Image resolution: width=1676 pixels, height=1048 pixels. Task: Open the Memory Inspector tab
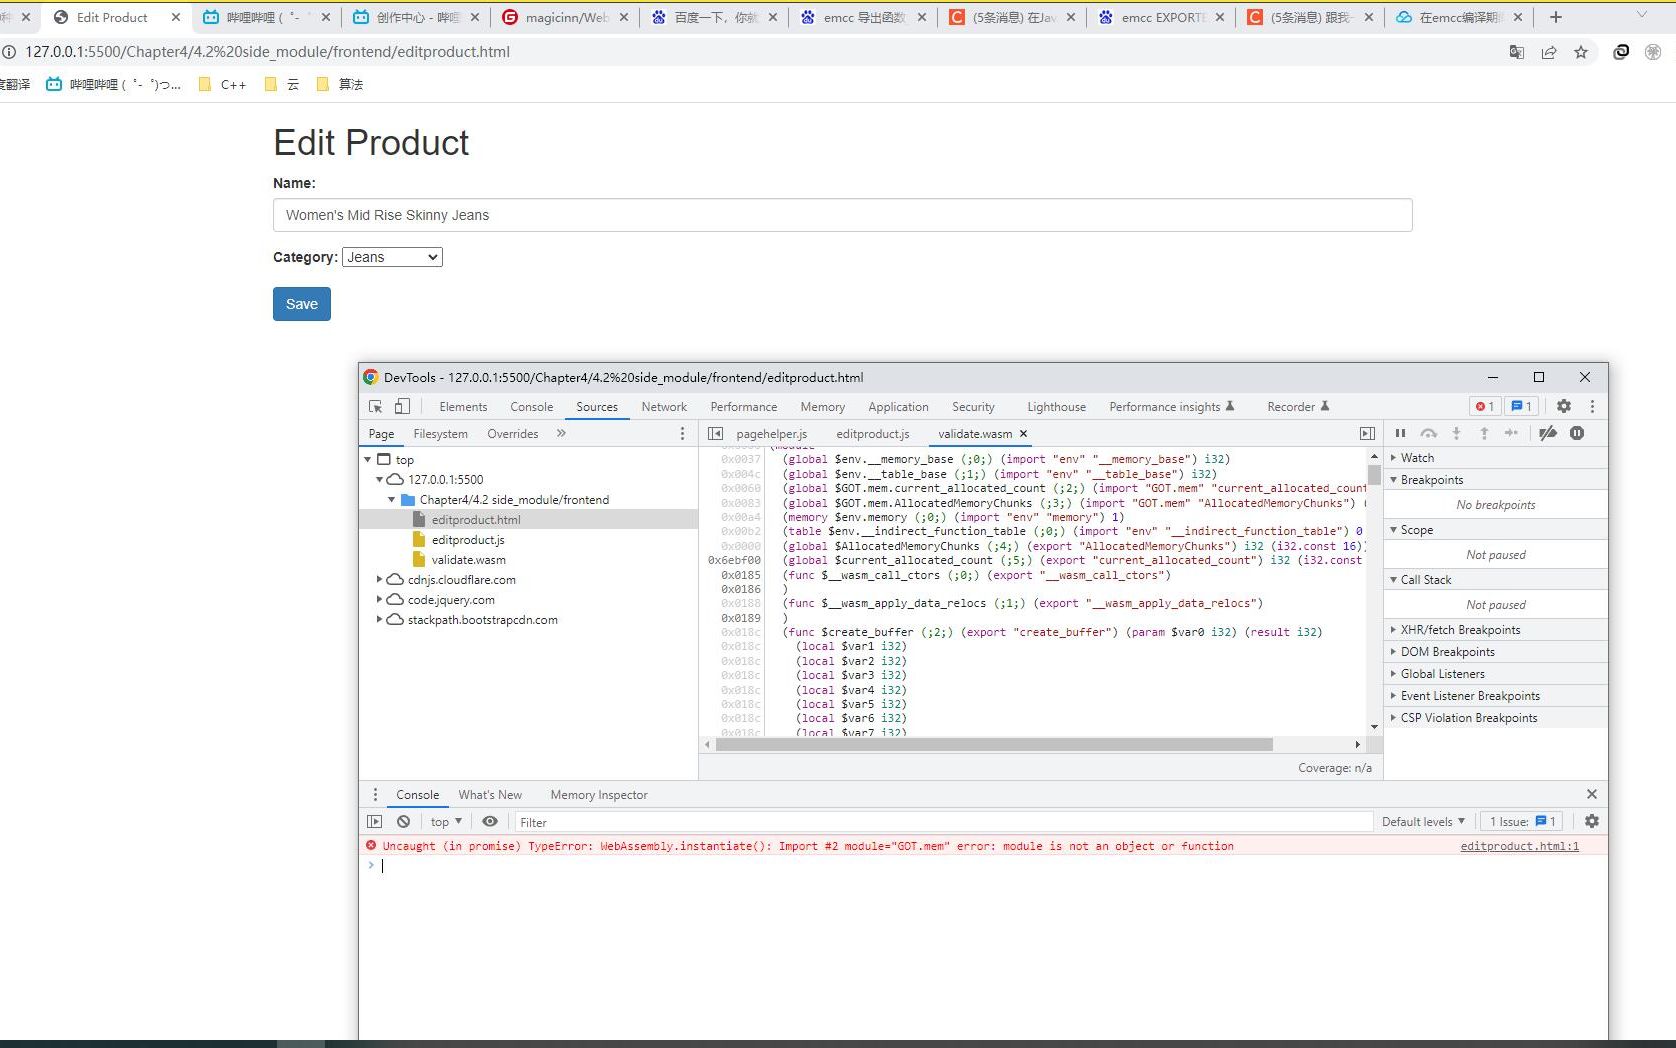[x=598, y=794]
